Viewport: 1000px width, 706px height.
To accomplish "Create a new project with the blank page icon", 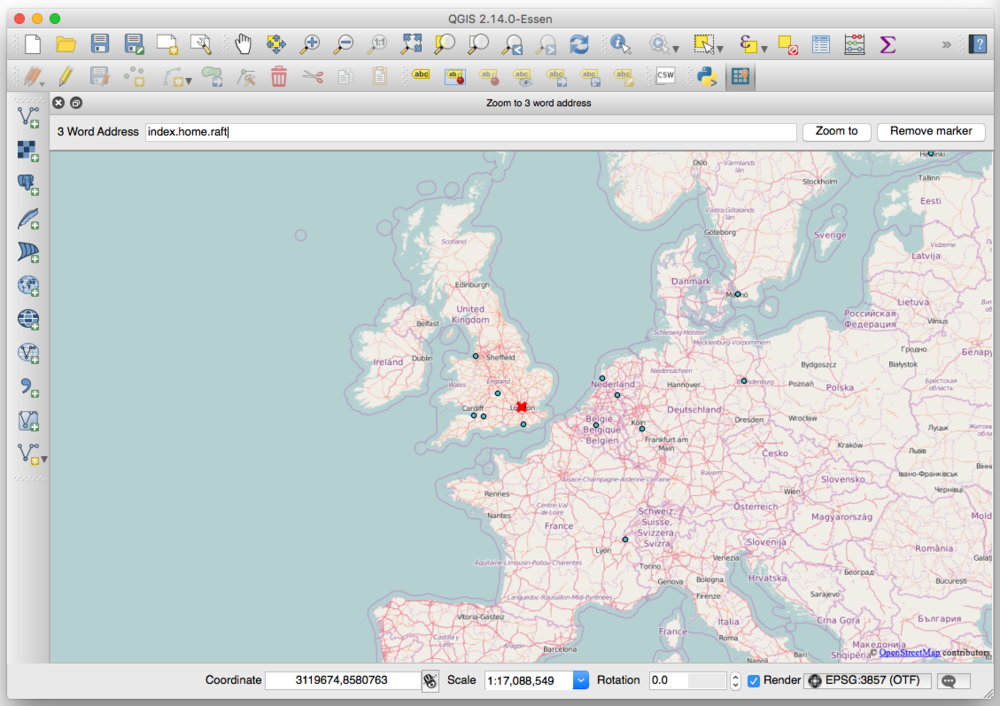I will click(32, 44).
